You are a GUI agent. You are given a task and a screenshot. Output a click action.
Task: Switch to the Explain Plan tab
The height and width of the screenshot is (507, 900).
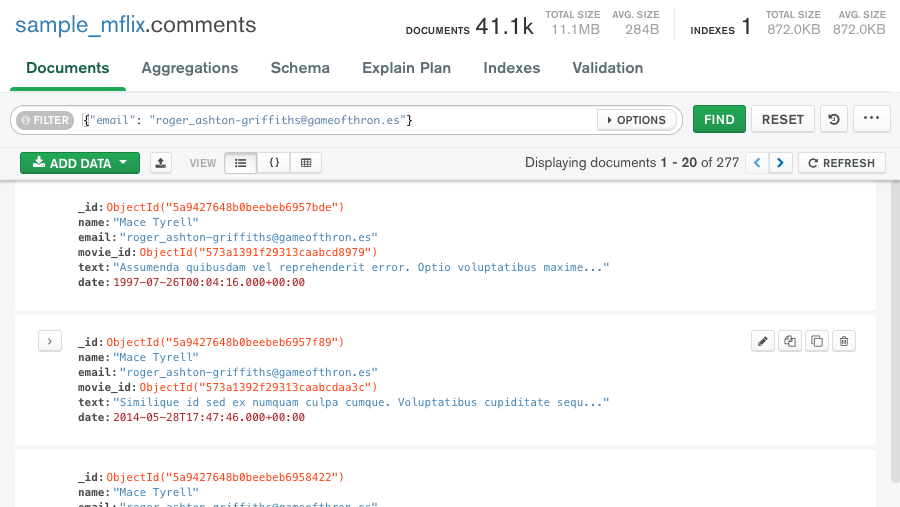(x=406, y=68)
